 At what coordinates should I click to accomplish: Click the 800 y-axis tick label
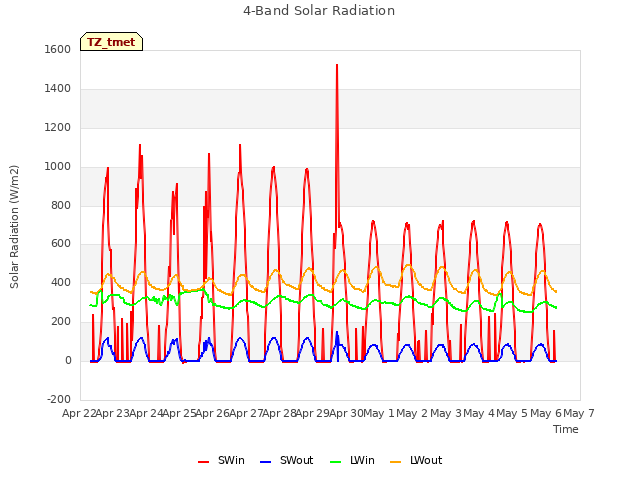click(61, 205)
